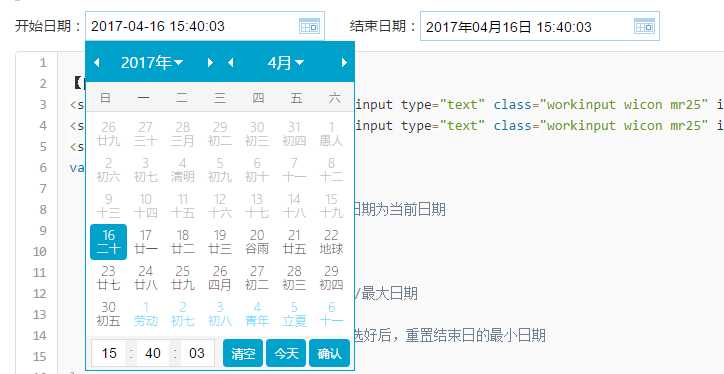Go to previous month arrow
The image size is (724, 374).
(230, 62)
